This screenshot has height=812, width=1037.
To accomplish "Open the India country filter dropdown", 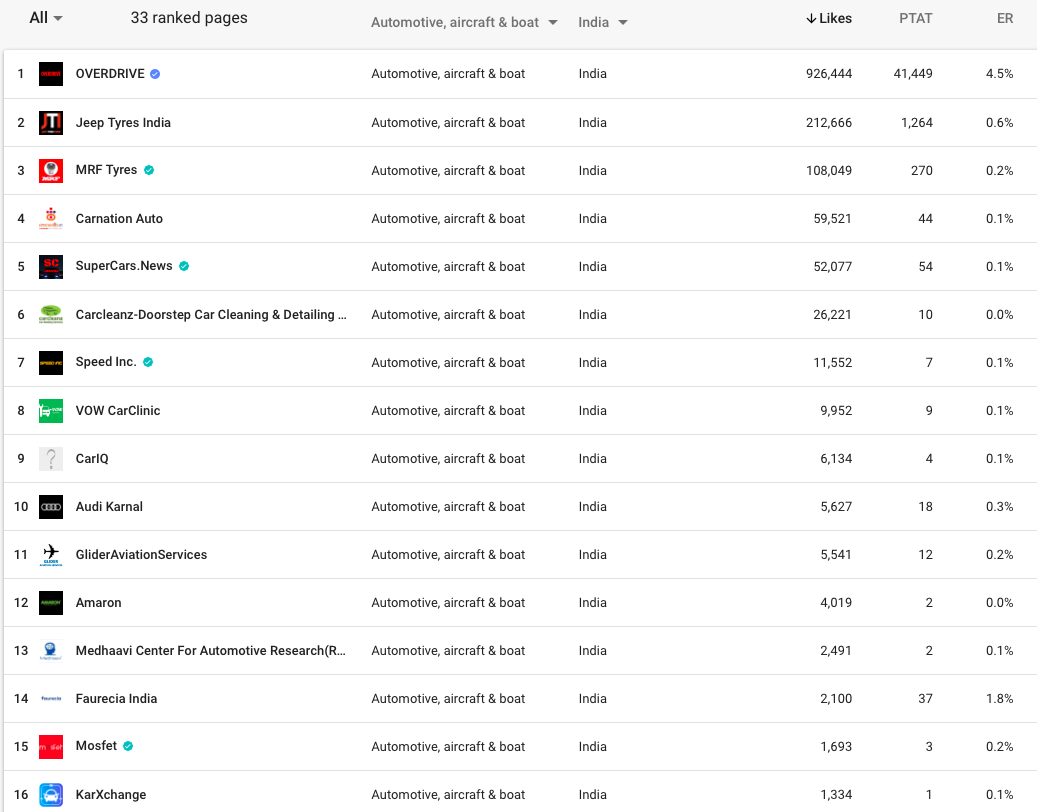I will pos(602,22).
